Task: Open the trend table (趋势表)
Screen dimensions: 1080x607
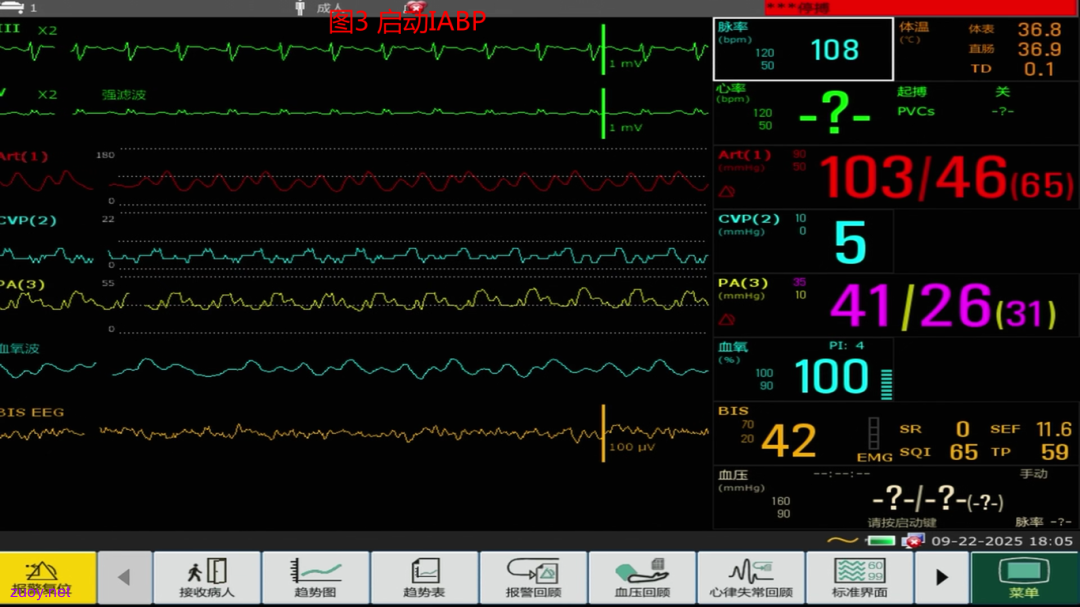Action: click(424, 577)
